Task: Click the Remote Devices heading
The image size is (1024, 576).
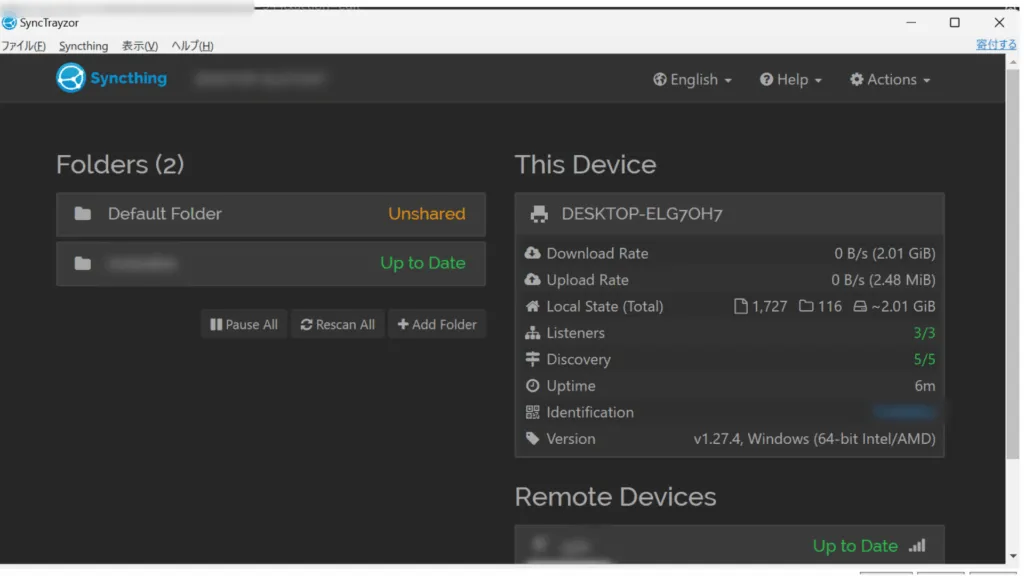Action: pos(615,497)
